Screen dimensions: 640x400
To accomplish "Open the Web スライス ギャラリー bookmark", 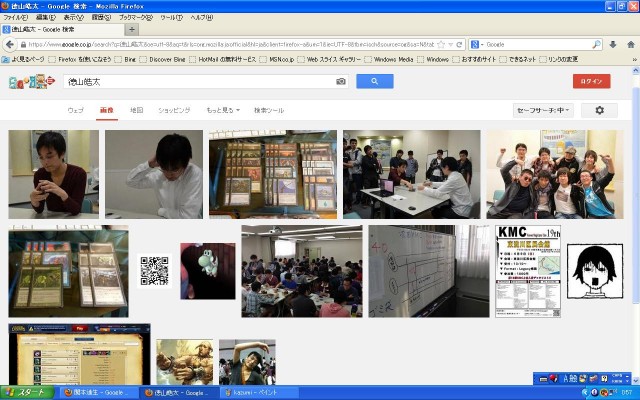I will click(330, 60).
